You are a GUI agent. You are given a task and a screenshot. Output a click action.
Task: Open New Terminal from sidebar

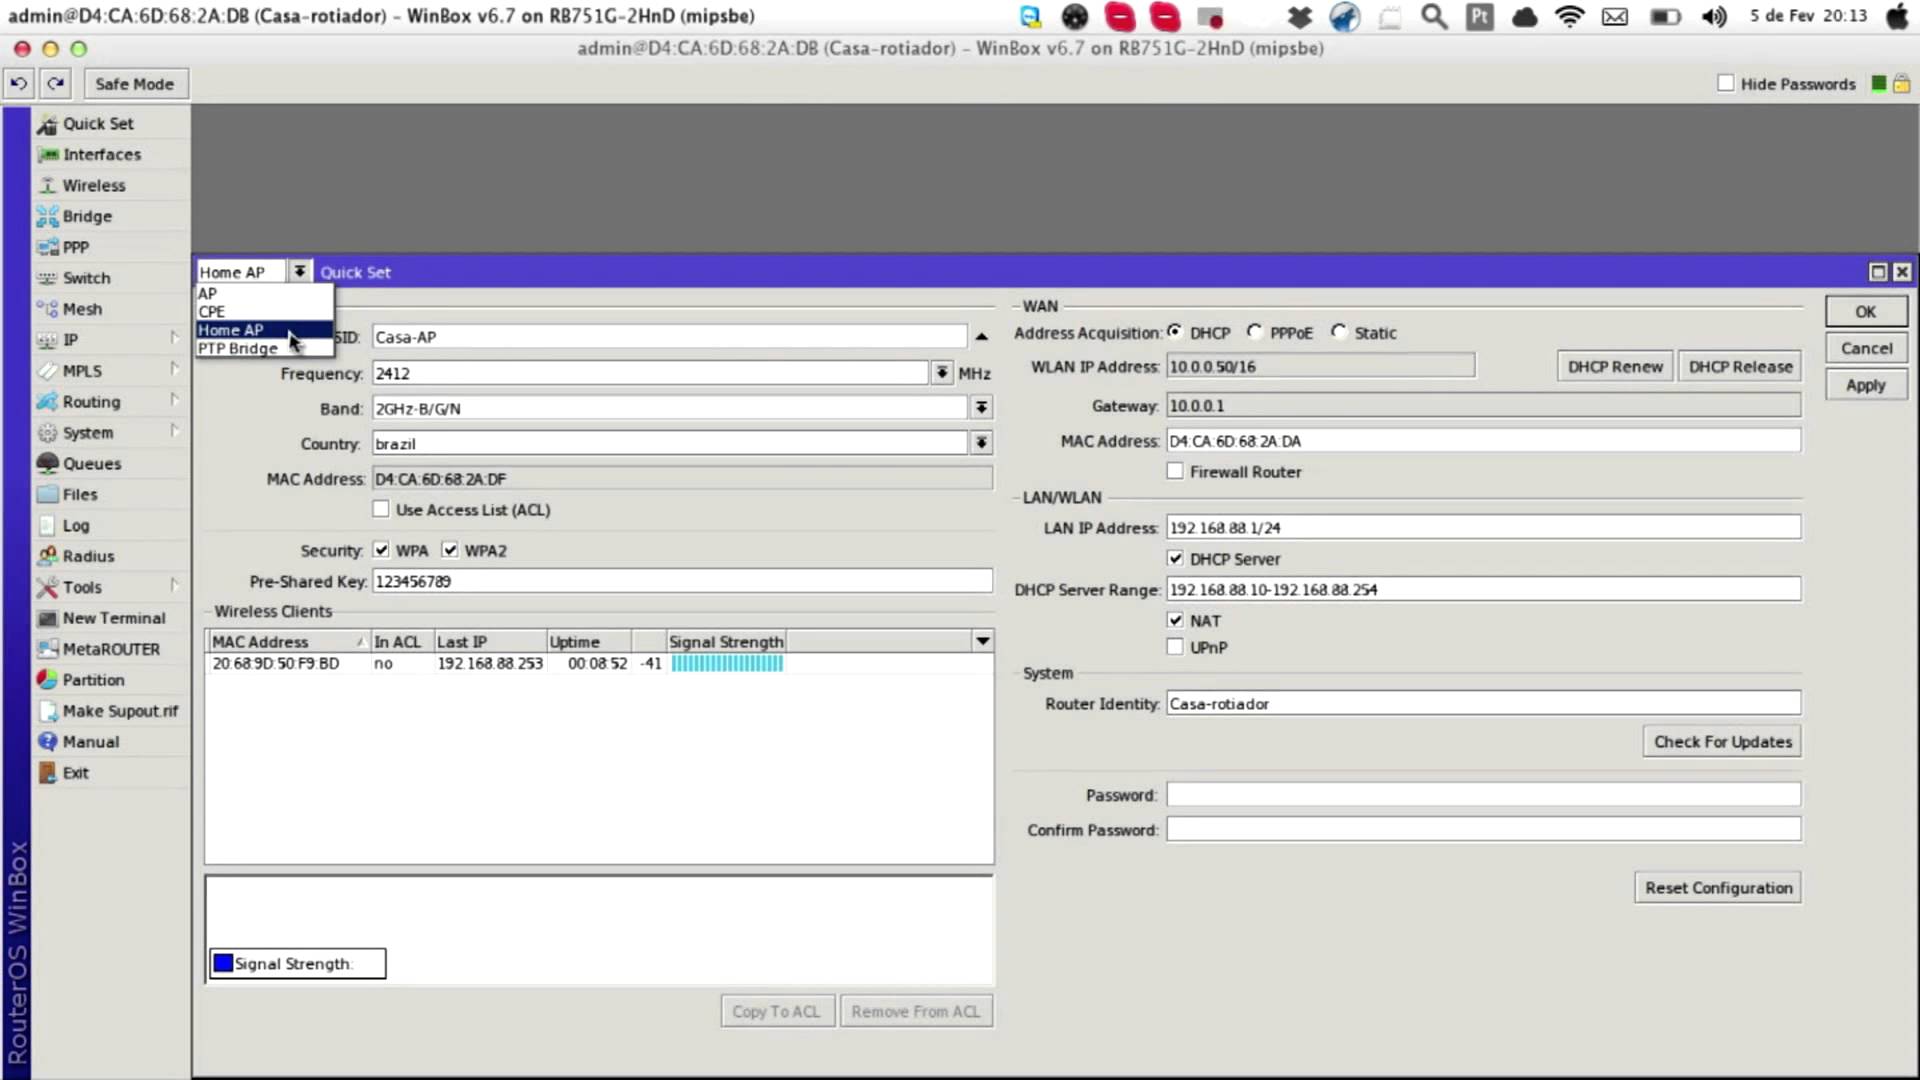113,618
